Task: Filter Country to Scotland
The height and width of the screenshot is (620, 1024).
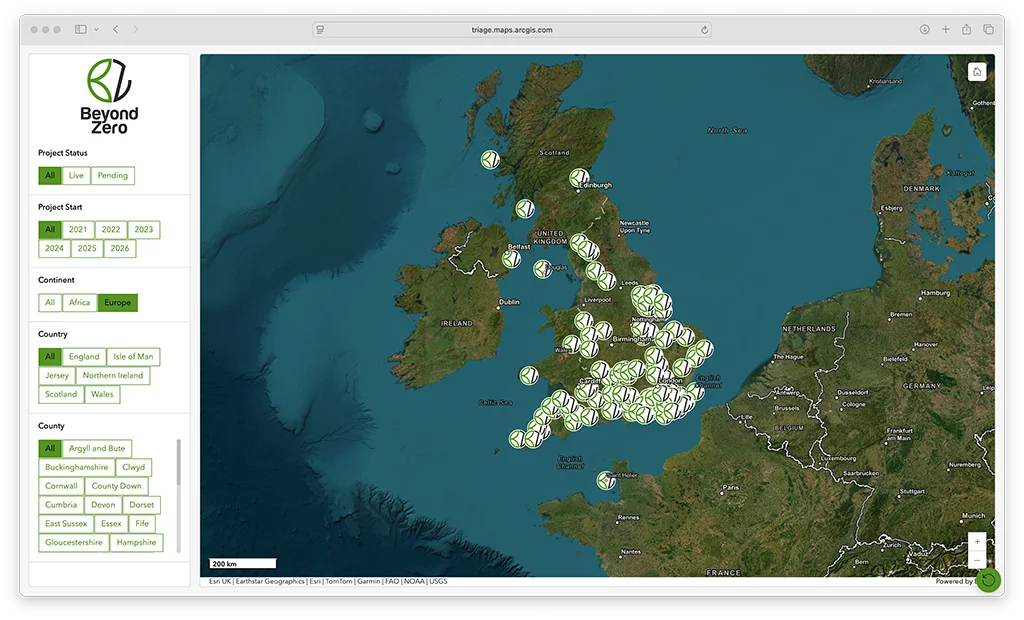Action: (x=61, y=395)
